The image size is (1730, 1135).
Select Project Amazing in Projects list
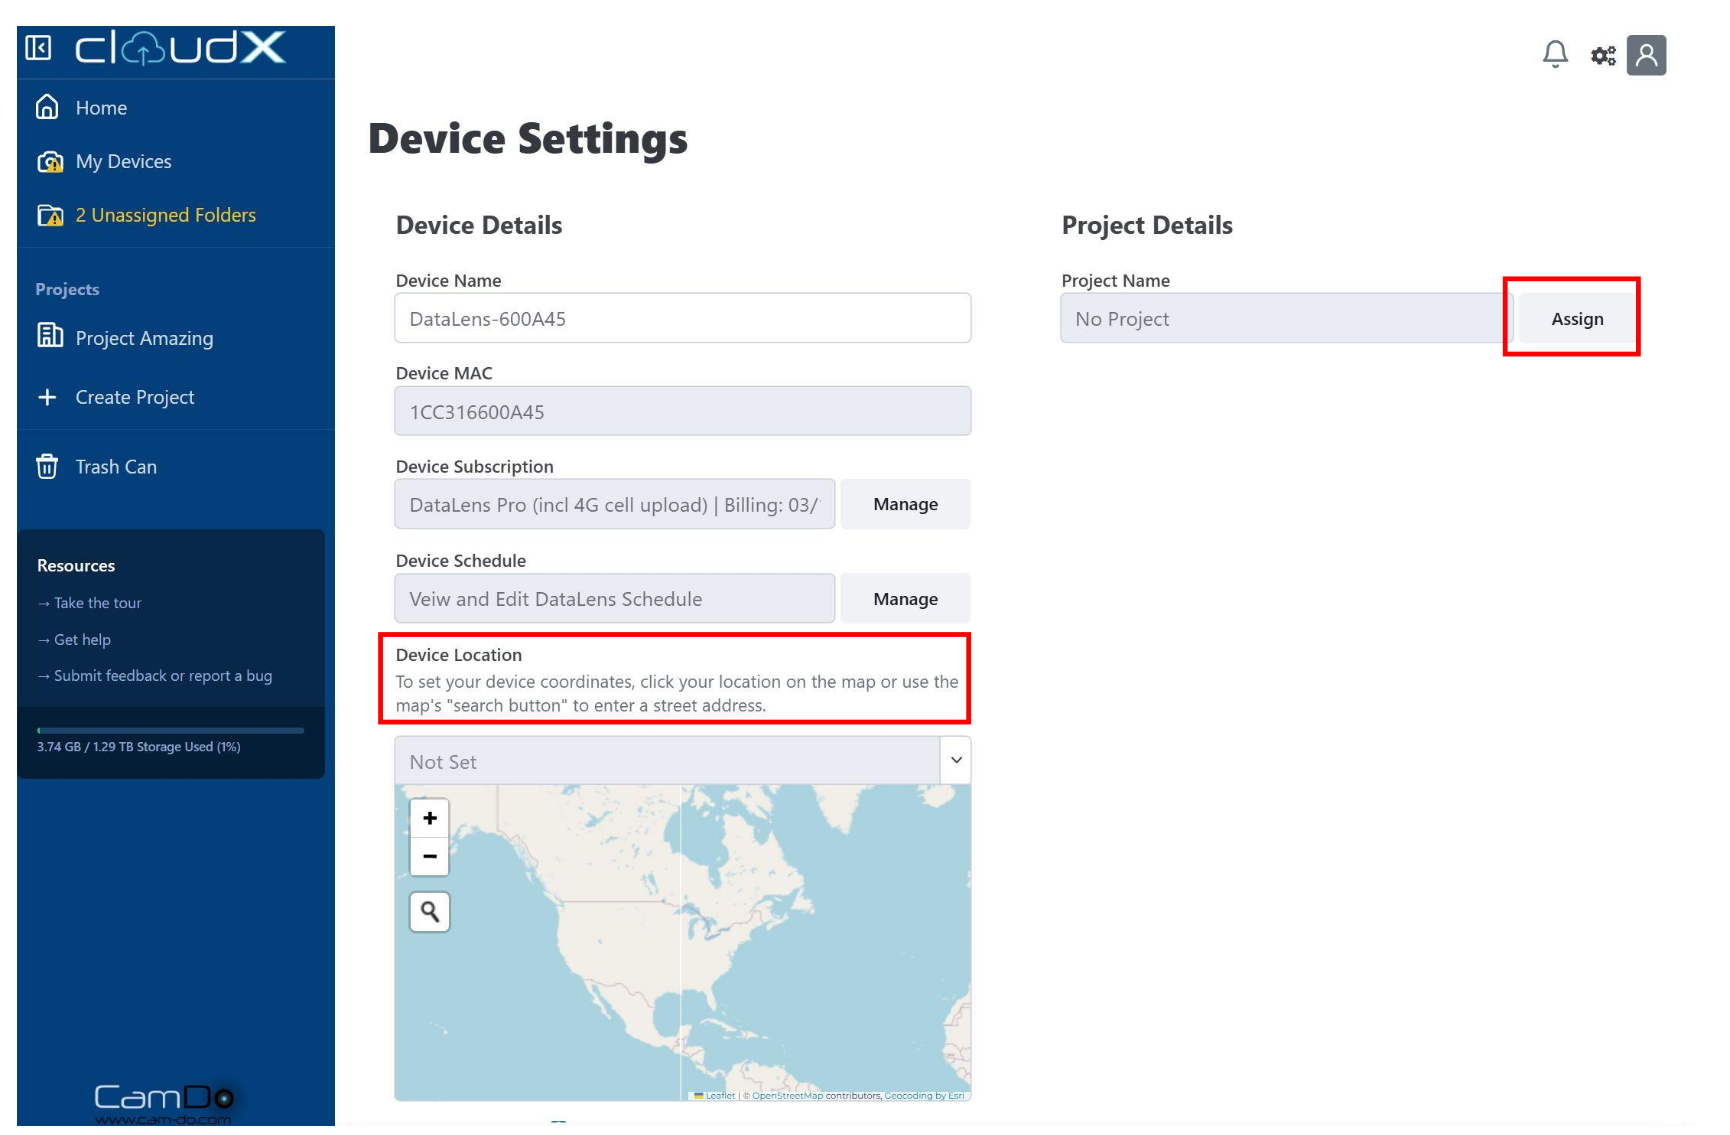144,339
